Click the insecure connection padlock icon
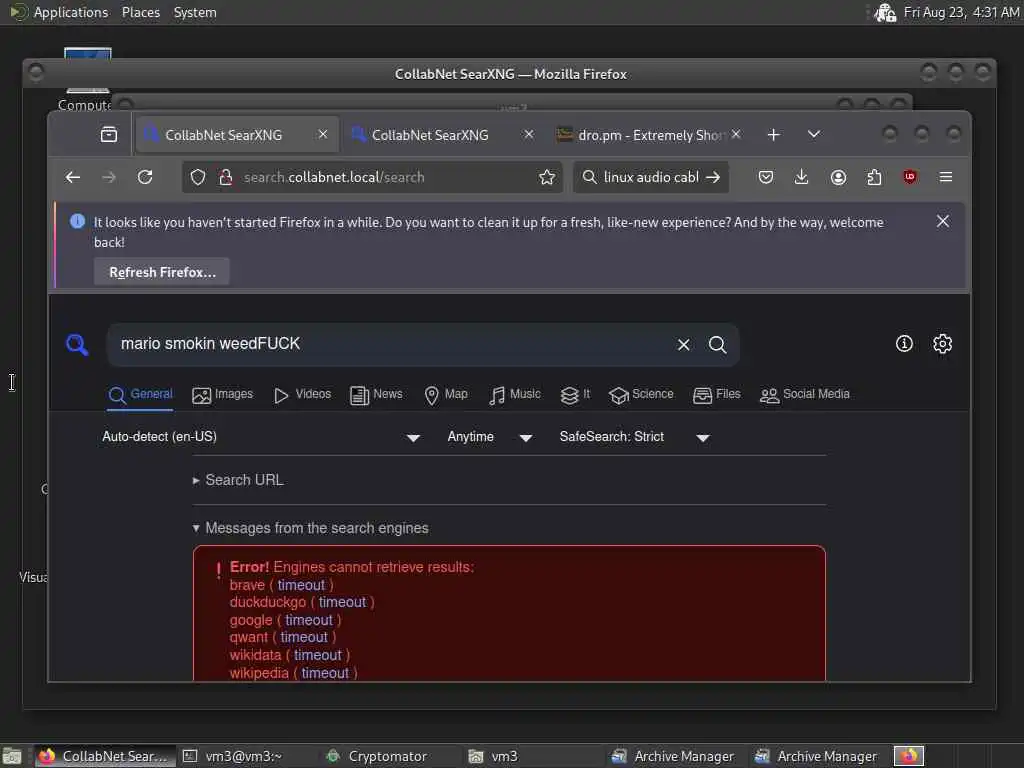Viewport: 1024px width, 768px height. (x=225, y=177)
